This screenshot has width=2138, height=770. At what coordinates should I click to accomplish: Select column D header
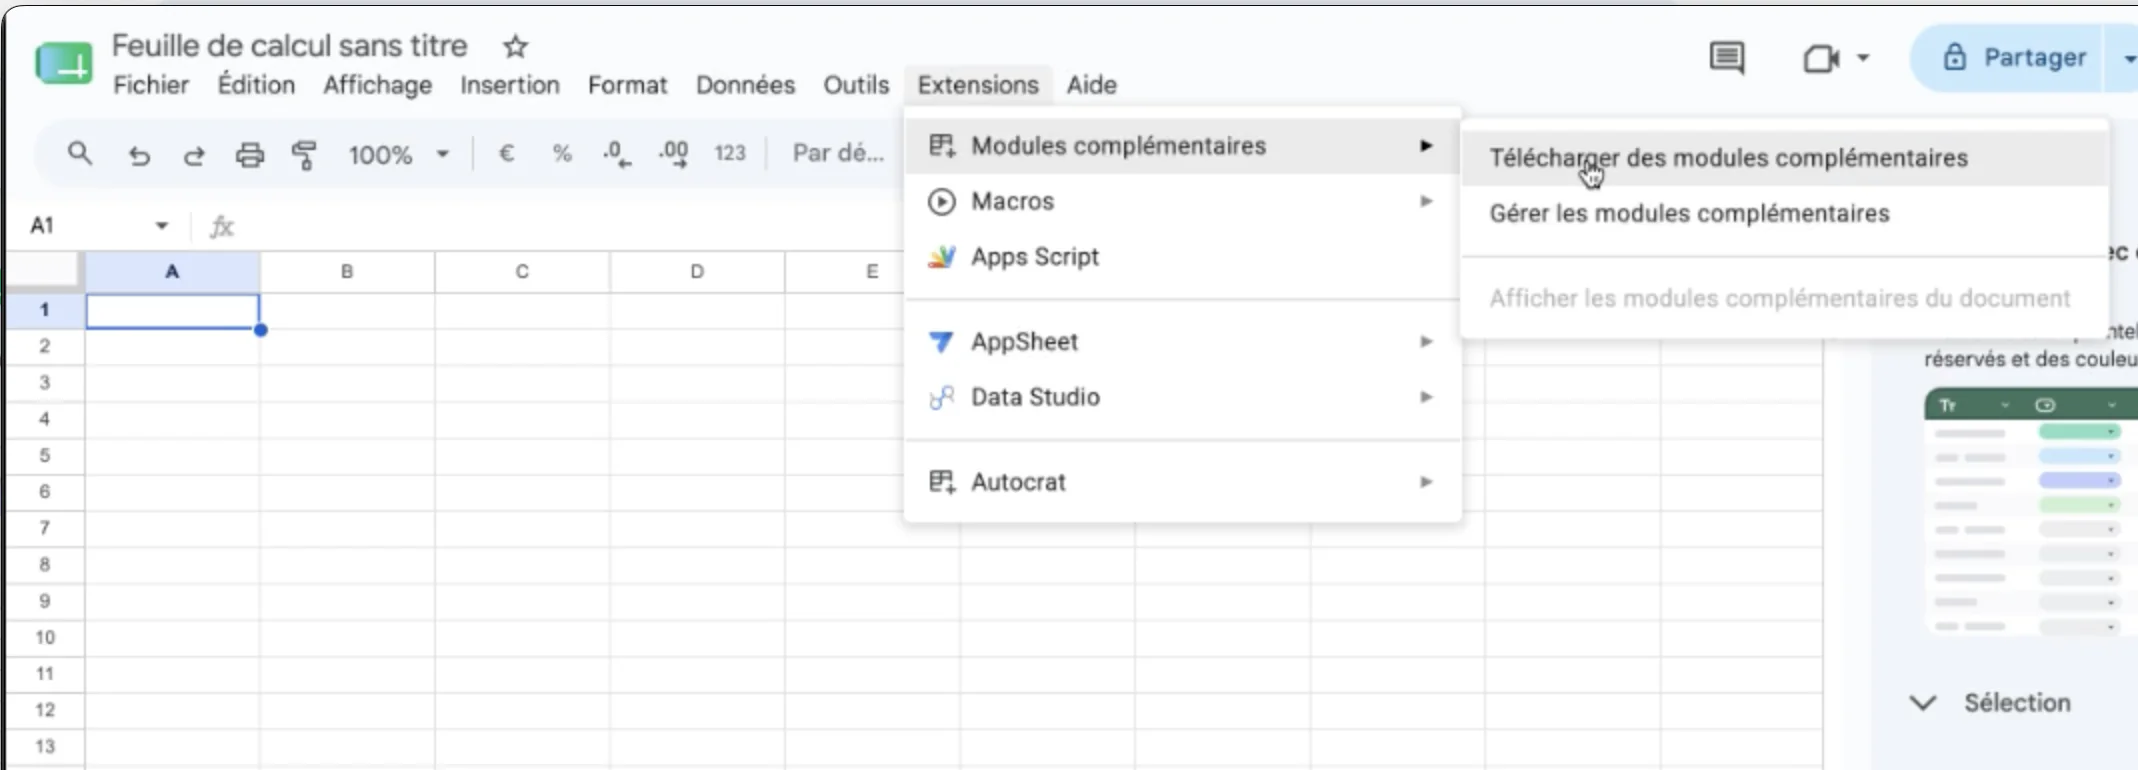point(697,272)
